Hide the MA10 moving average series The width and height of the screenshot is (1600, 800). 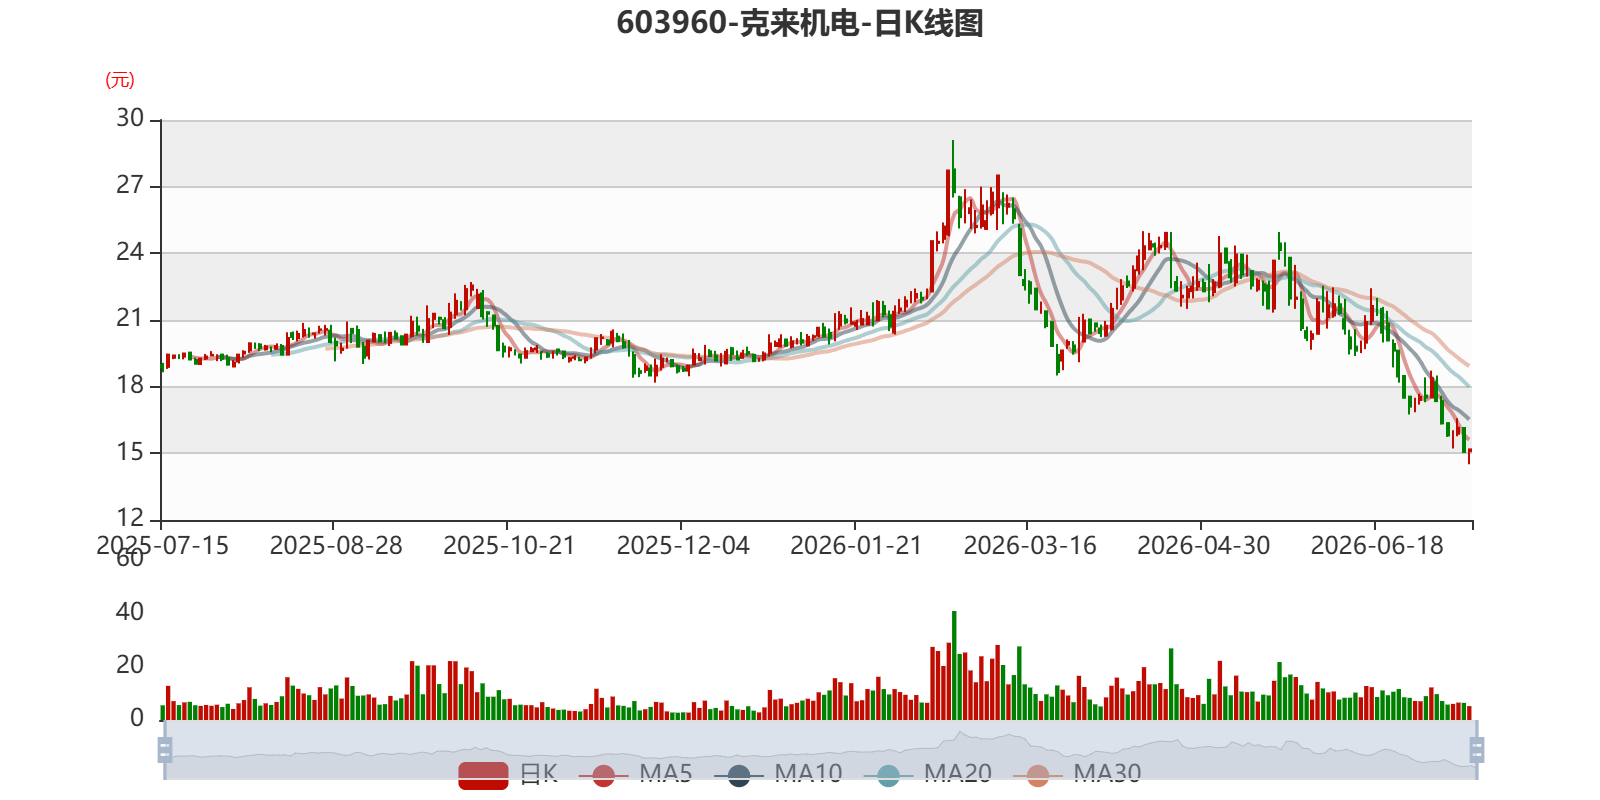[x=778, y=774]
